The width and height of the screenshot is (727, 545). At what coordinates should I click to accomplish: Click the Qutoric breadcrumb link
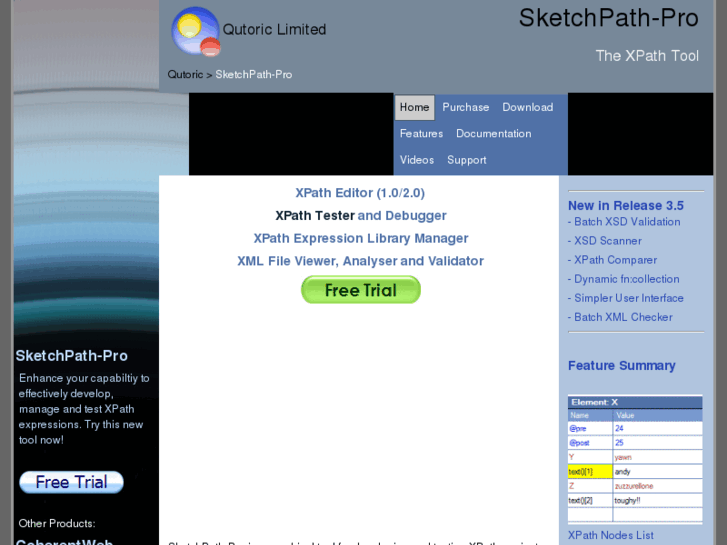coord(185,74)
